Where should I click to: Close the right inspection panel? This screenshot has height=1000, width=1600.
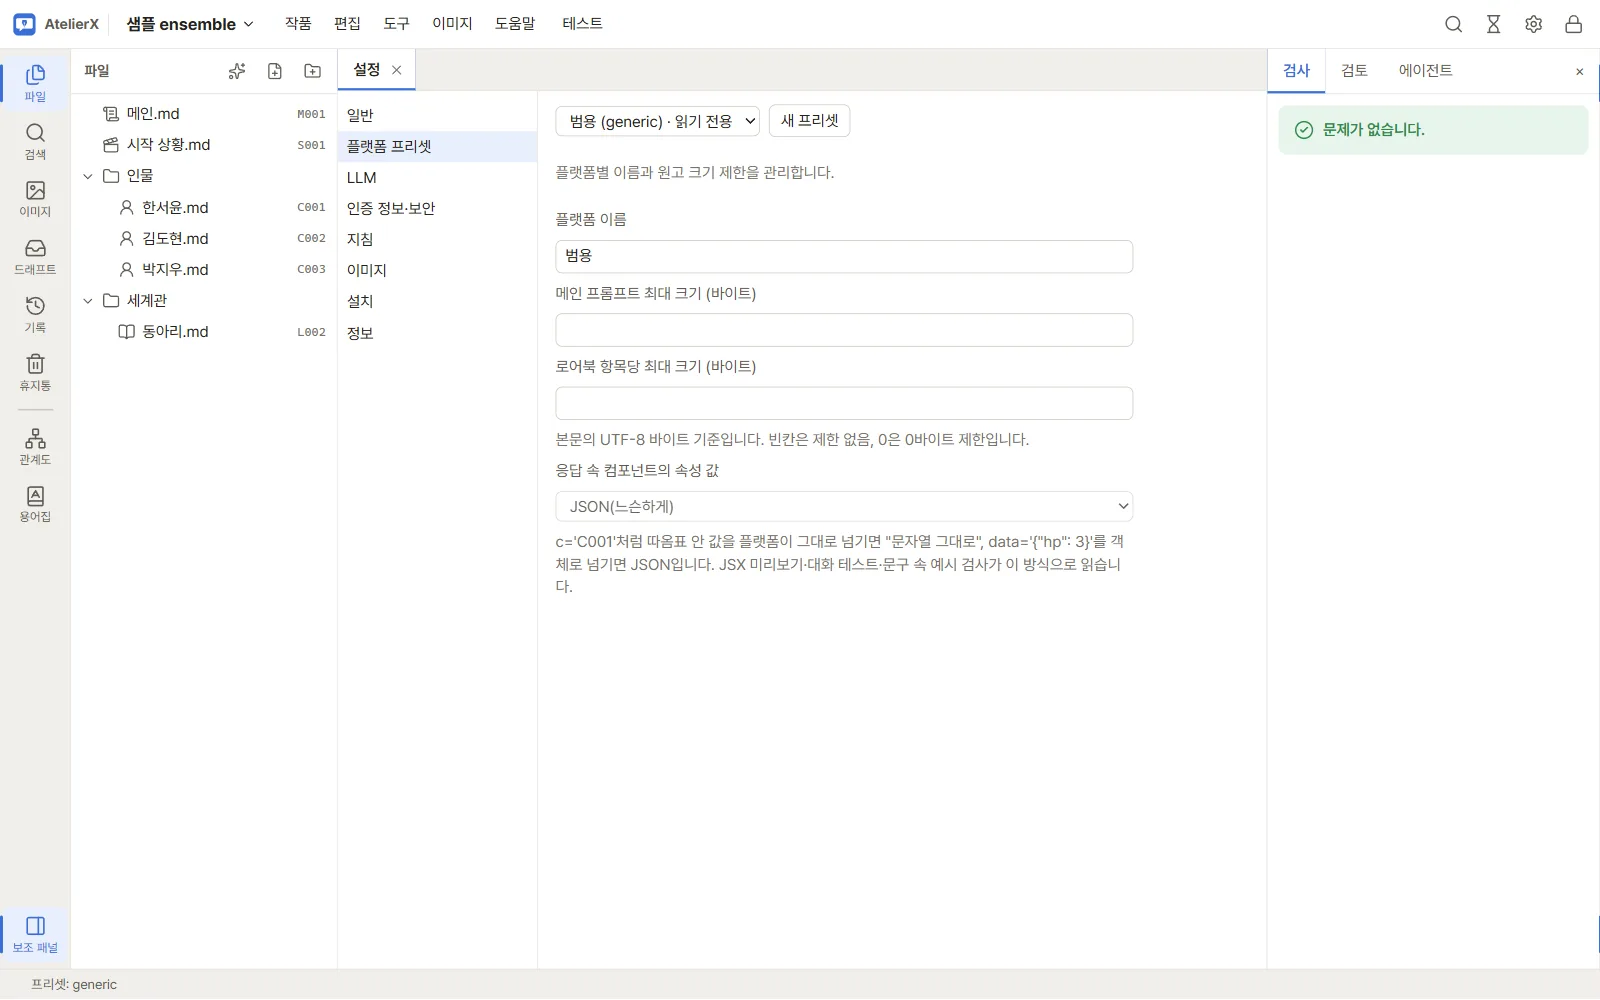click(1580, 72)
